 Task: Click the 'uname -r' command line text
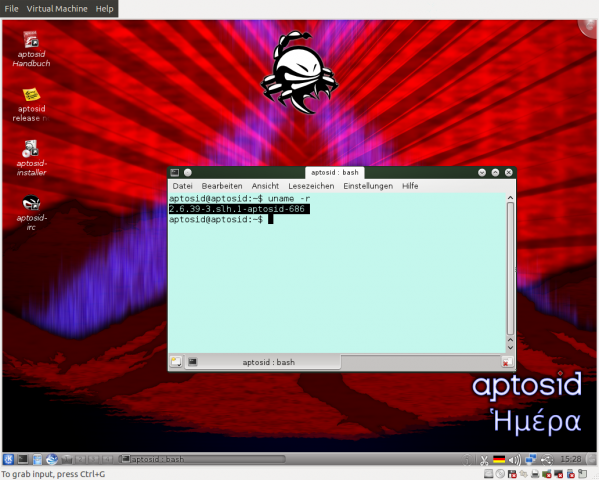(x=289, y=199)
